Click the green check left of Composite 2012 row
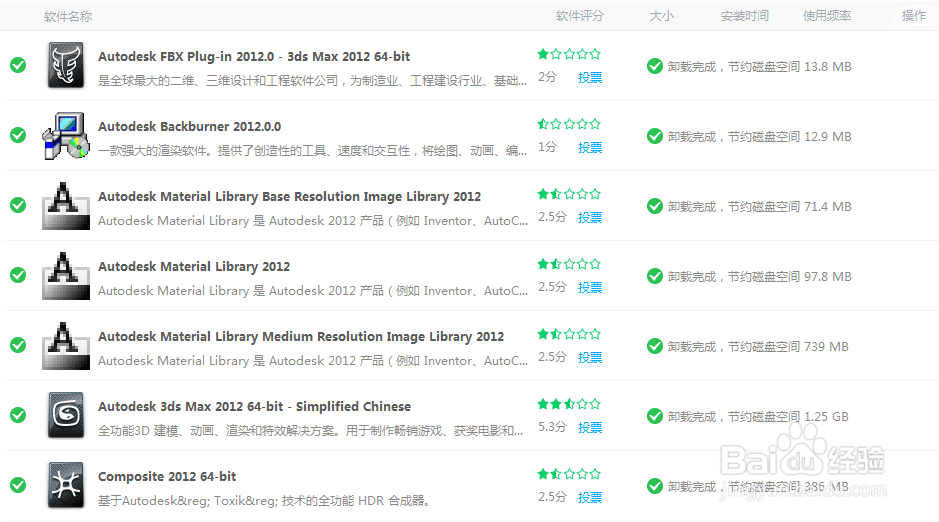Viewport: 939px width, 522px height. (x=18, y=485)
